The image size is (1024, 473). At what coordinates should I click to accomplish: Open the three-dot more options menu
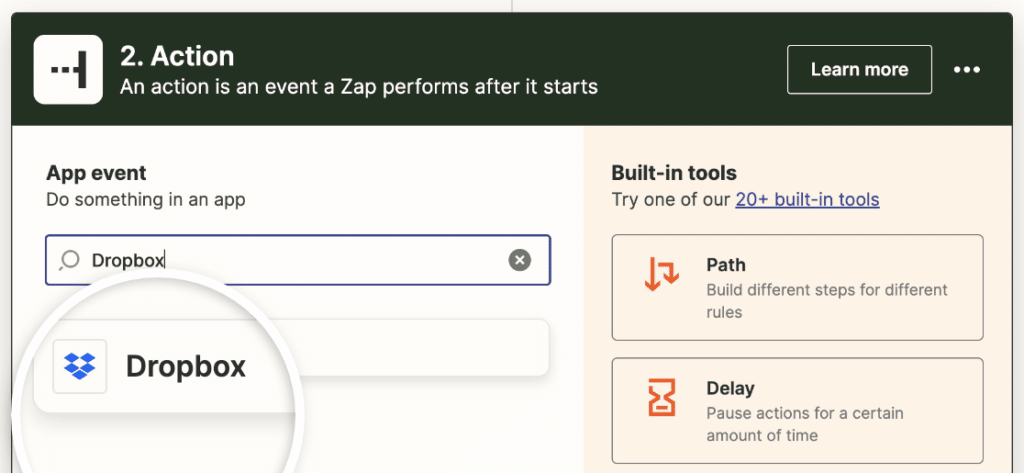click(x=967, y=69)
